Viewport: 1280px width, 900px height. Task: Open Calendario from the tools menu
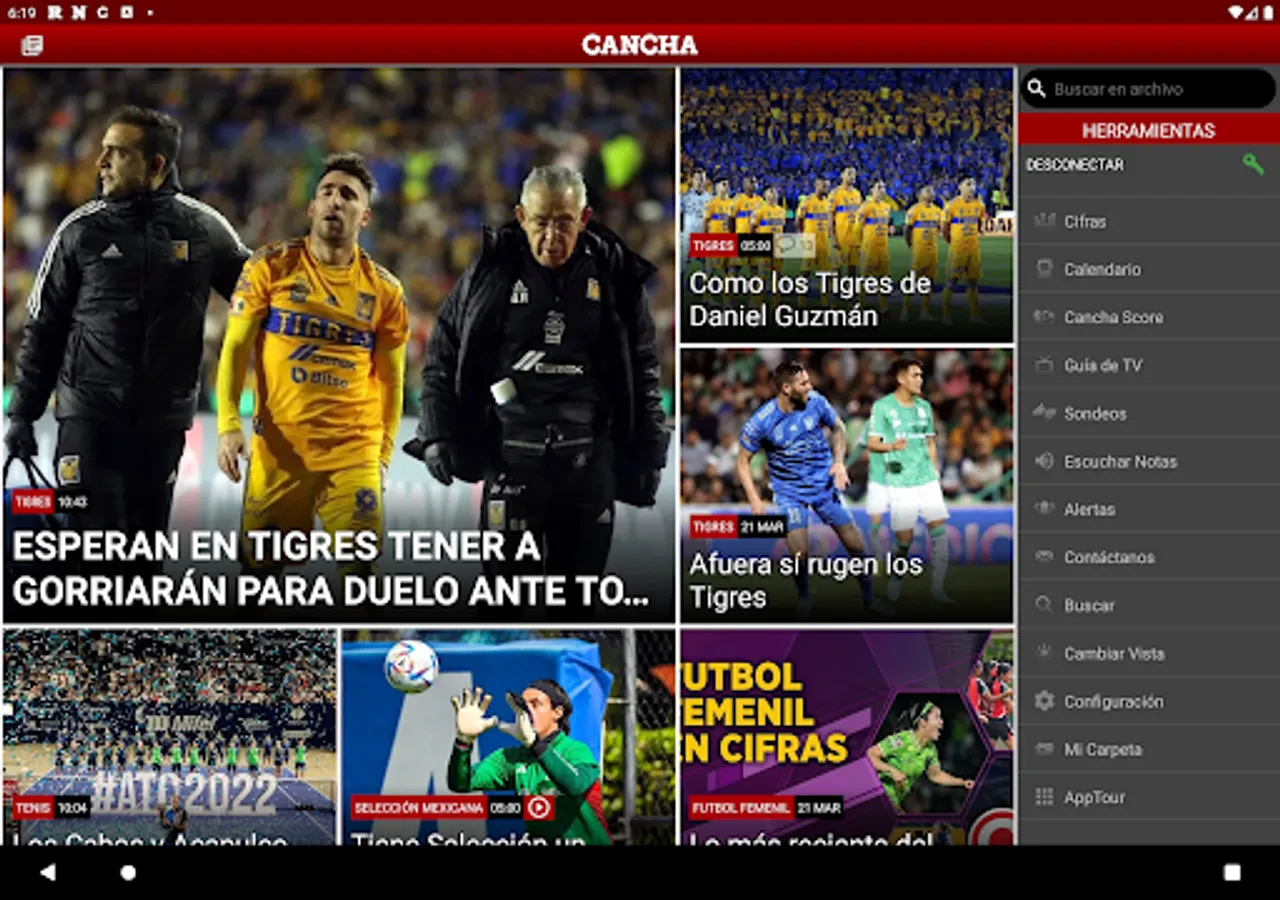click(x=1149, y=269)
